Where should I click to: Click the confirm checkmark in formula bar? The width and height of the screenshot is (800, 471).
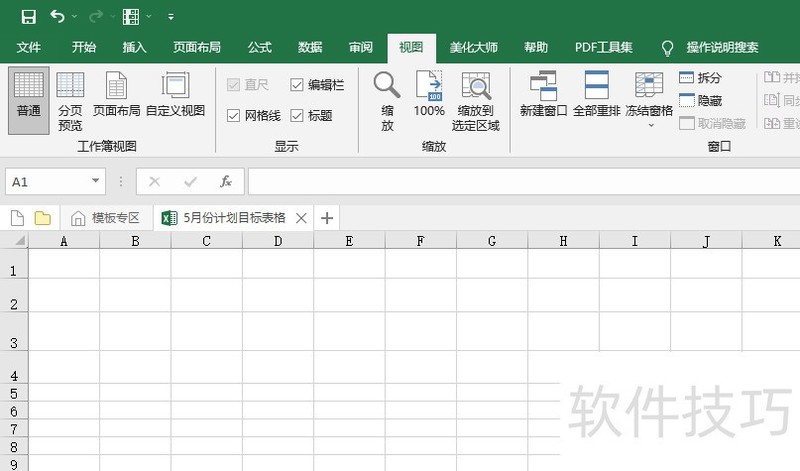click(190, 182)
